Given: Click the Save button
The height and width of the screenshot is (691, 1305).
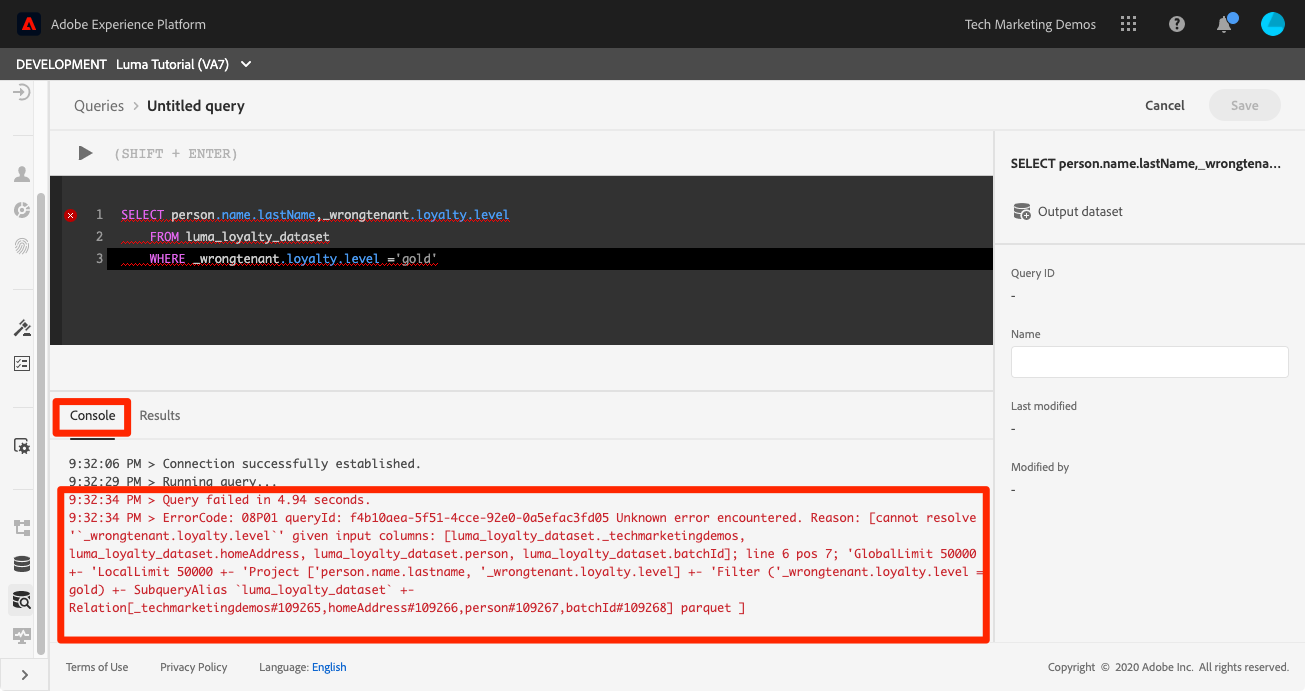Looking at the screenshot, I should click(x=1245, y=106).
